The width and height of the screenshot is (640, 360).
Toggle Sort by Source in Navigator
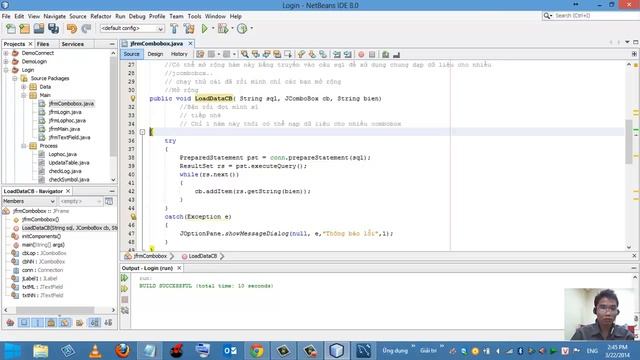pyautogui.click(x=108, y=323)
